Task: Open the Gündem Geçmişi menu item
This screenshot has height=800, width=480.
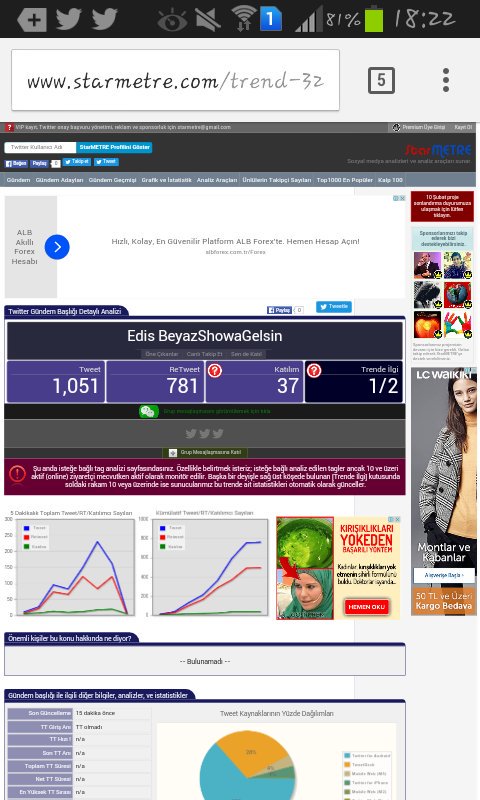Action: click(x=112, y=180)
